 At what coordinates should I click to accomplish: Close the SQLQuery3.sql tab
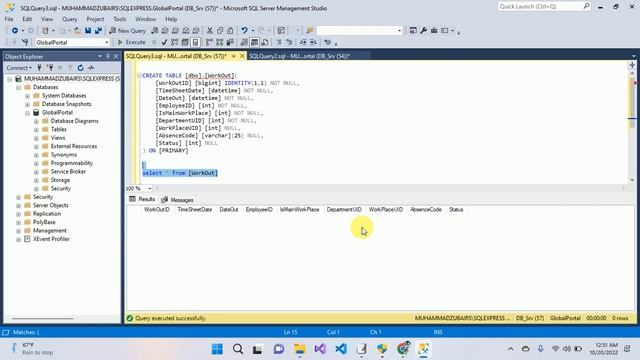[x=242, y=56]
